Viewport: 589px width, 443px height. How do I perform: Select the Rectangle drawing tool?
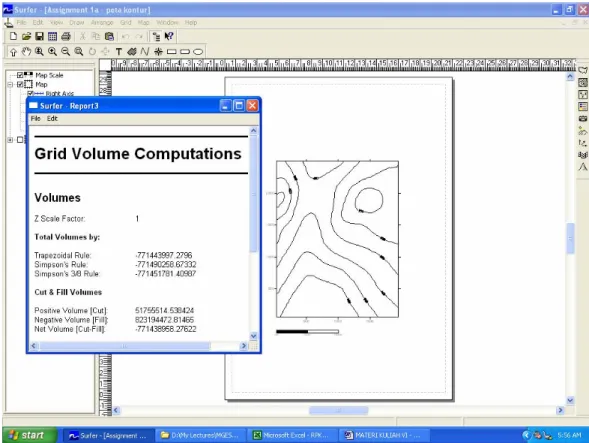pos(171,52)
